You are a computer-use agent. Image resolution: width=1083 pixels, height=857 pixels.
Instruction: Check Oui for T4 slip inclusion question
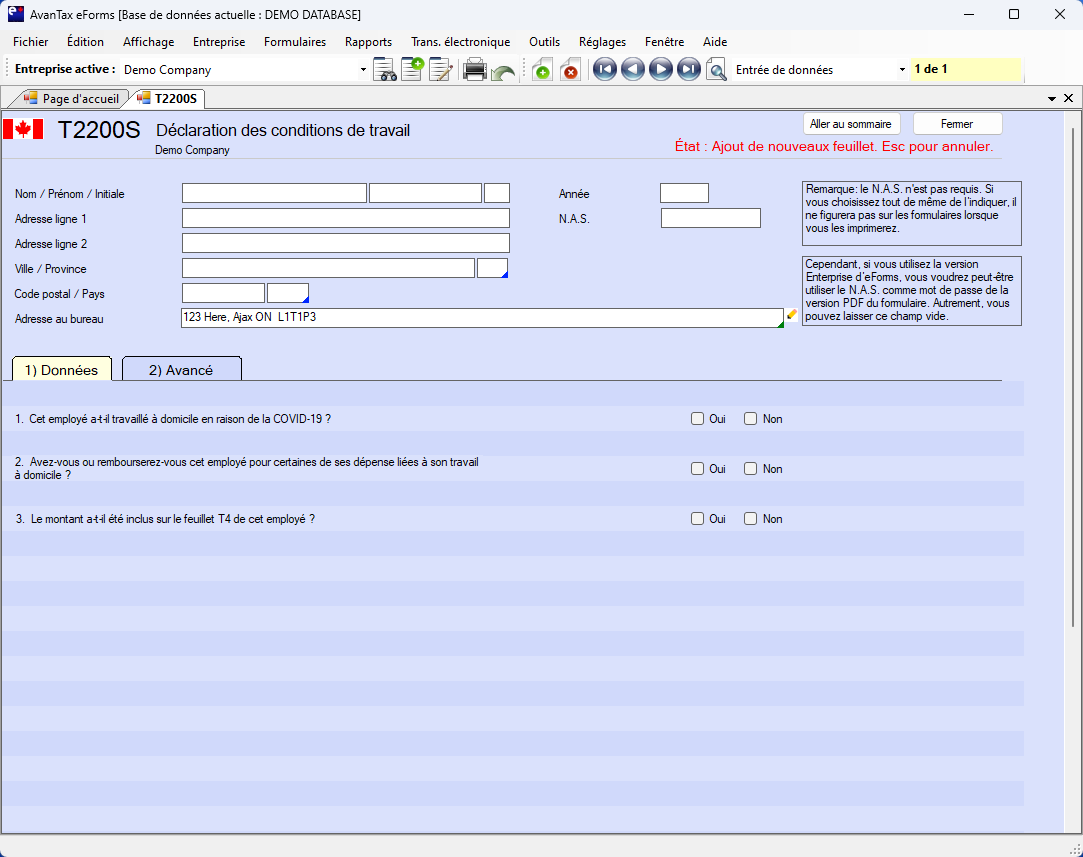(x=698, y=519)
